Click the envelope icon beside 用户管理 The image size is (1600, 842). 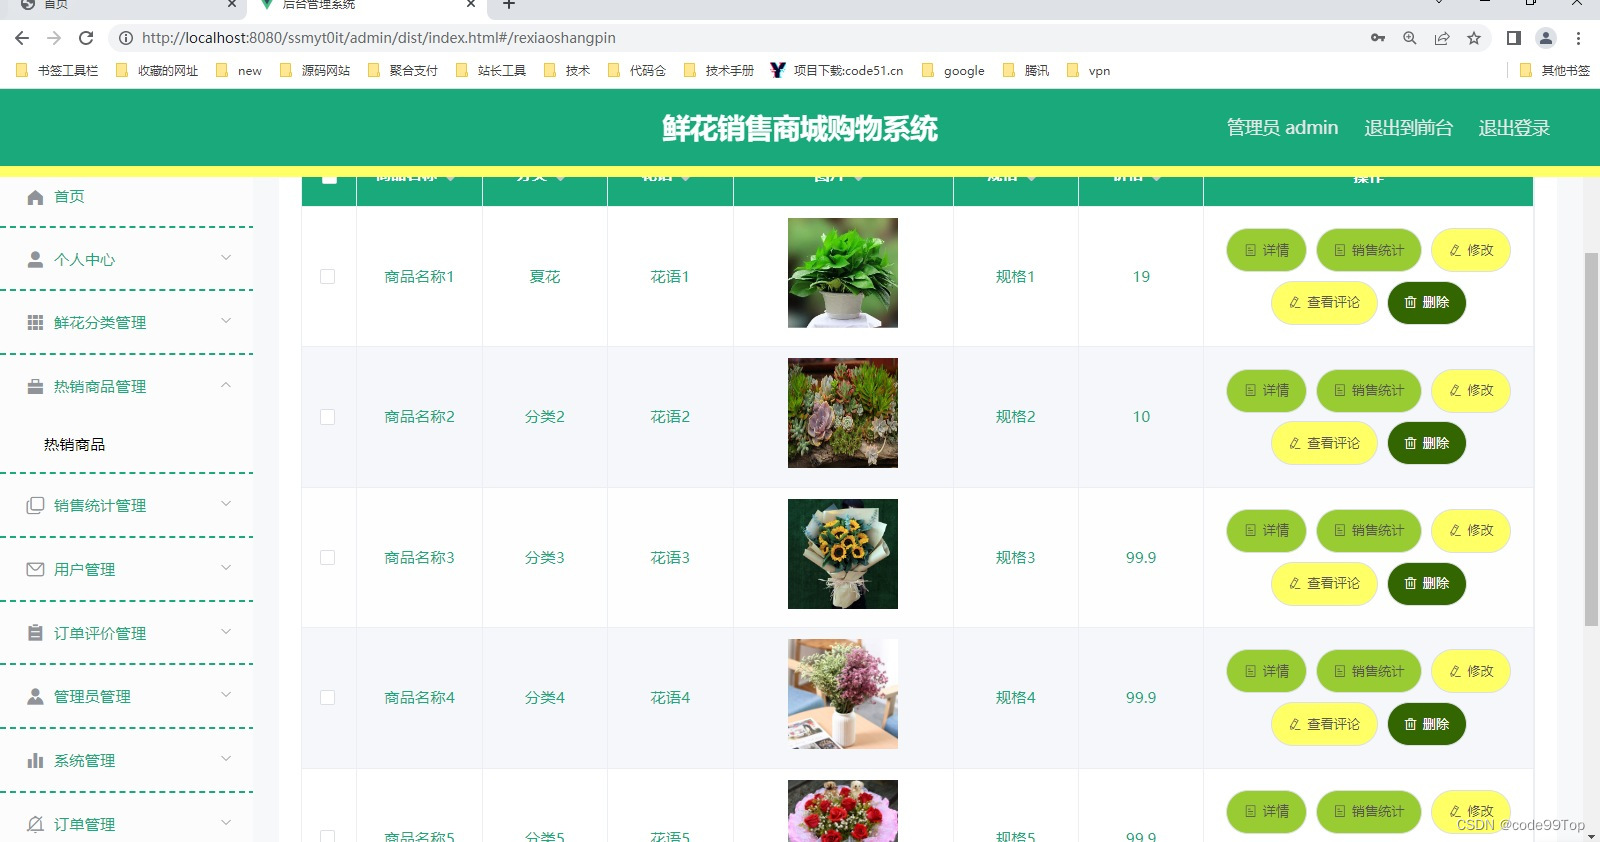pyautogui.click(x=35, y=570)
